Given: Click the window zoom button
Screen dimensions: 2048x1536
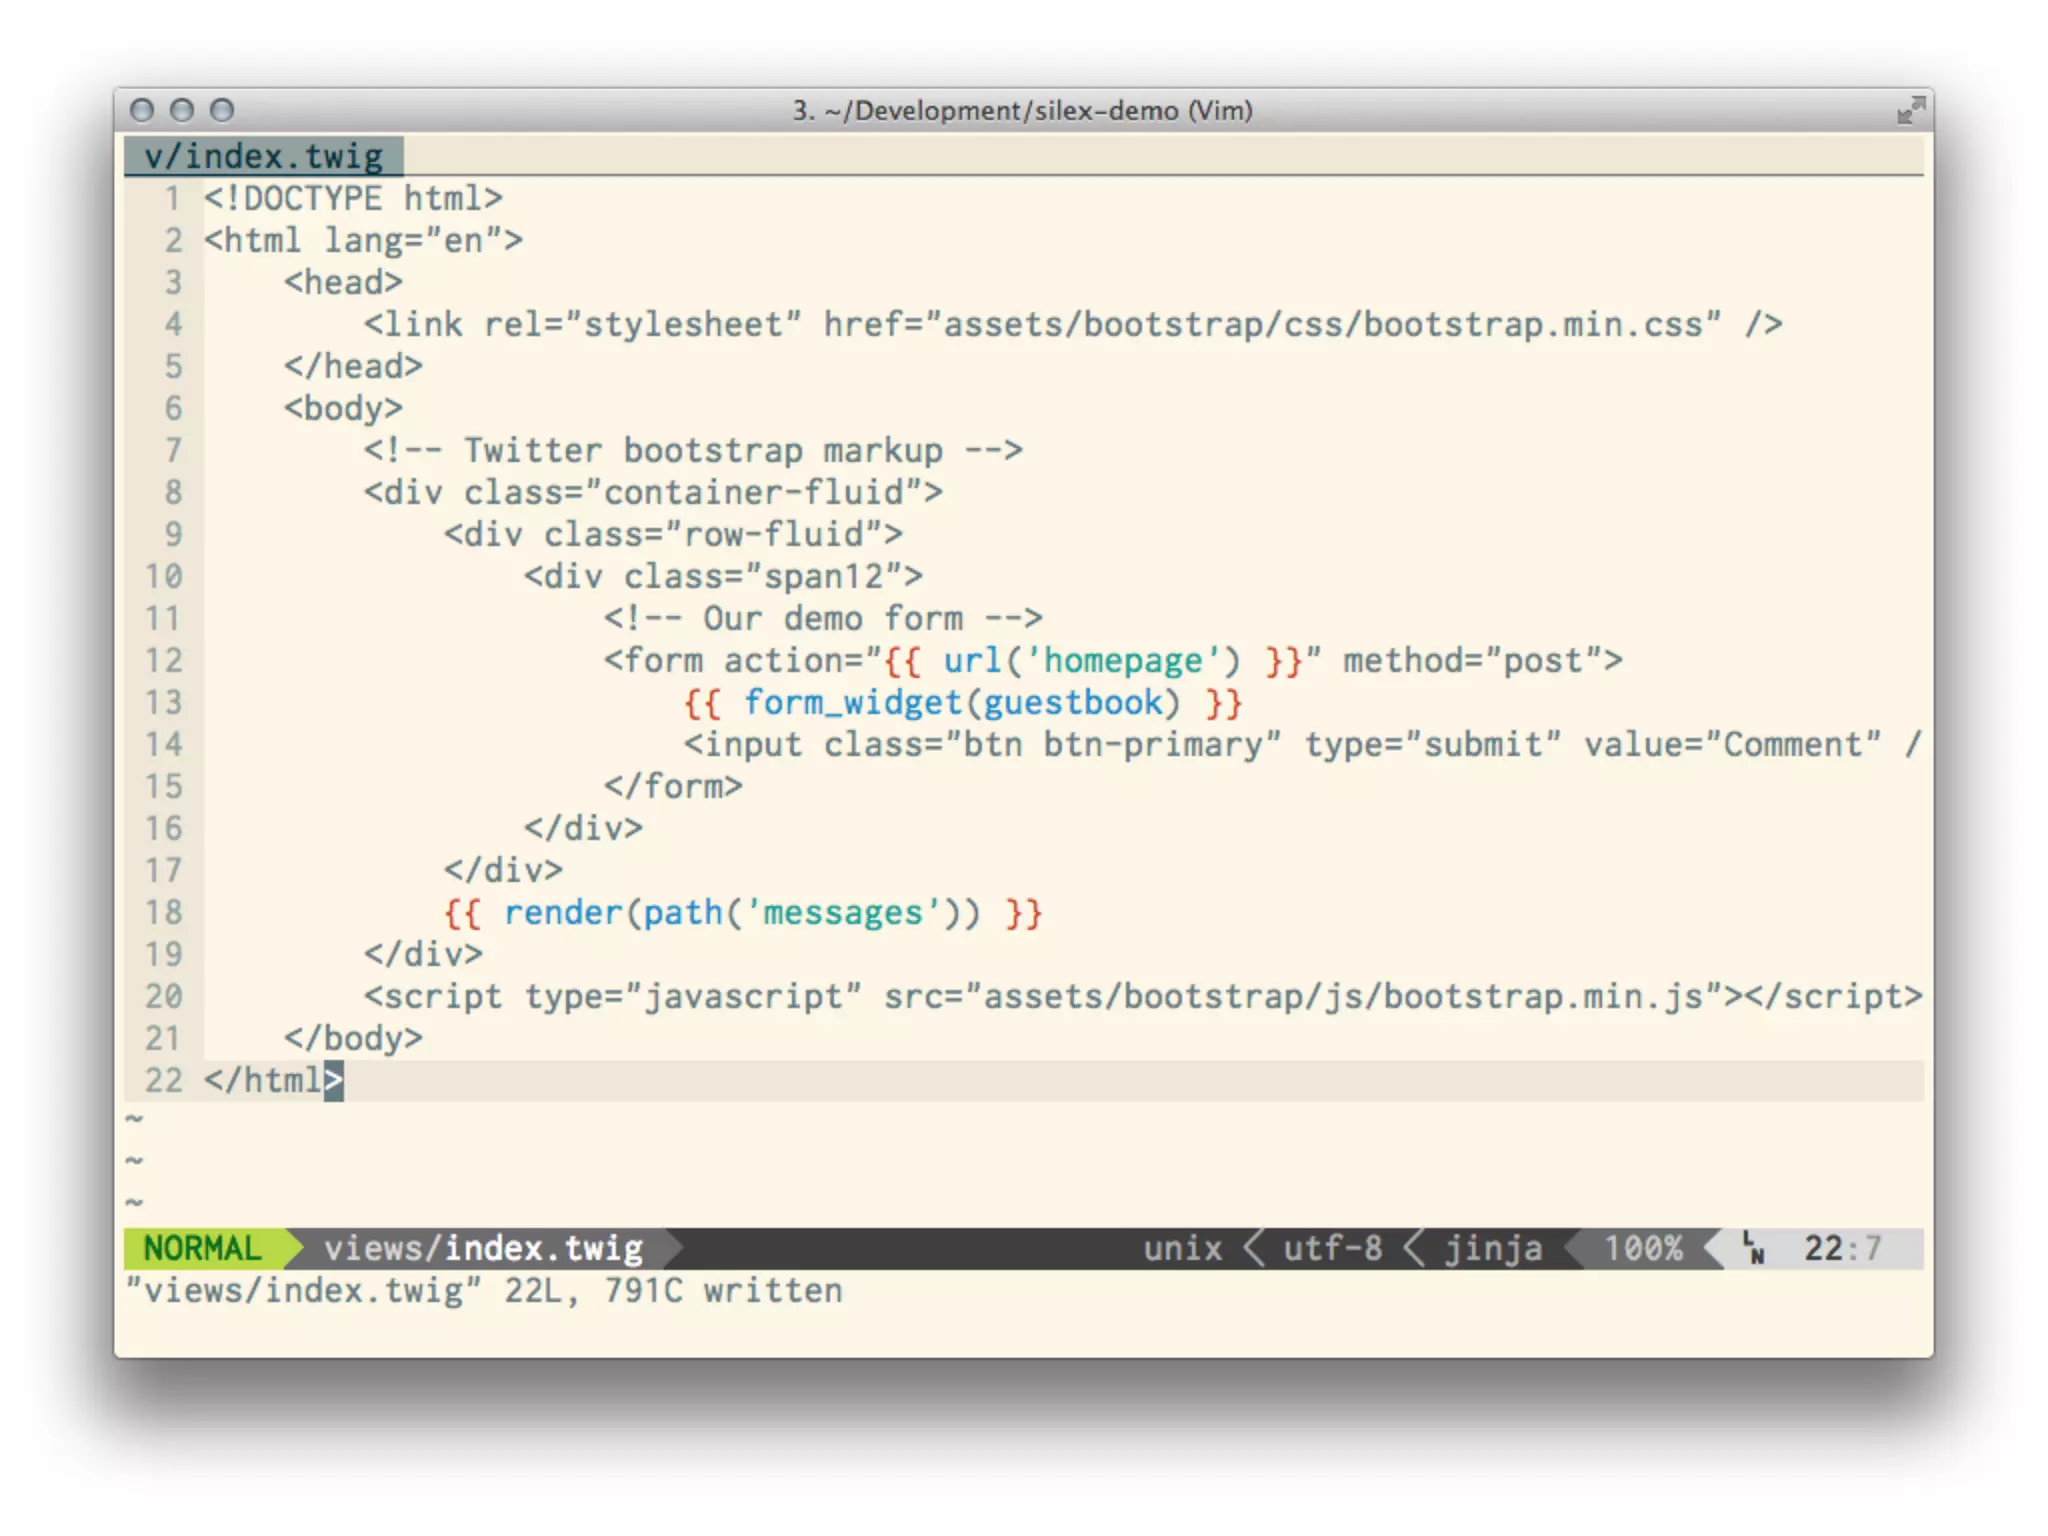Looking at the screenshot, I should 222,110.
